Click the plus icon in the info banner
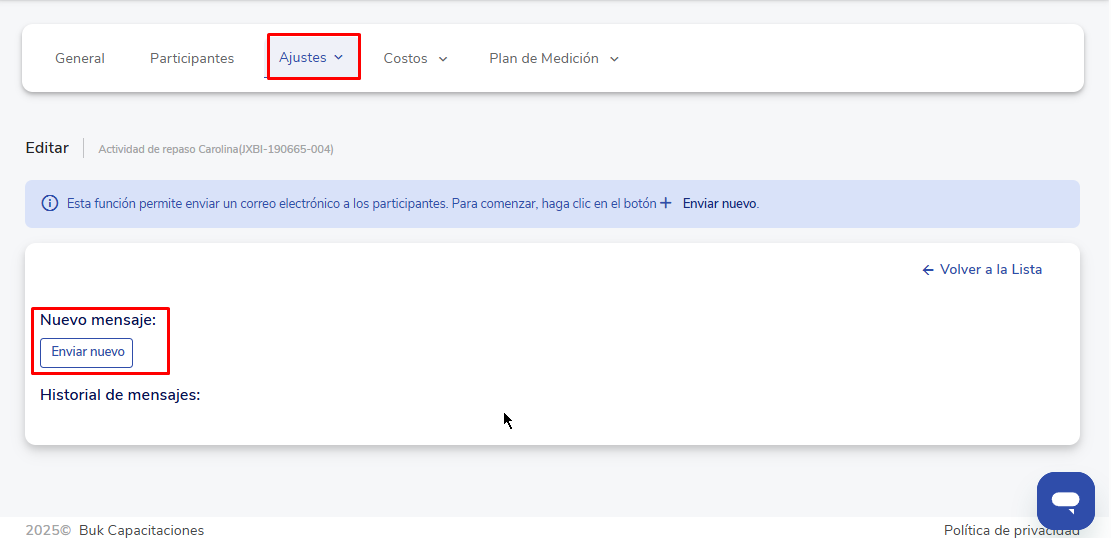1111x538 pixels. 666,203
